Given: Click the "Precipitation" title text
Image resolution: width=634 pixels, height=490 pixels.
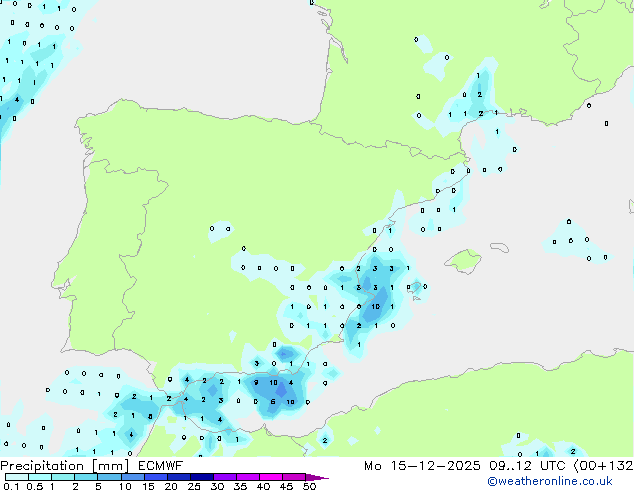Looking at the screenshot, I should pos(44,466).
